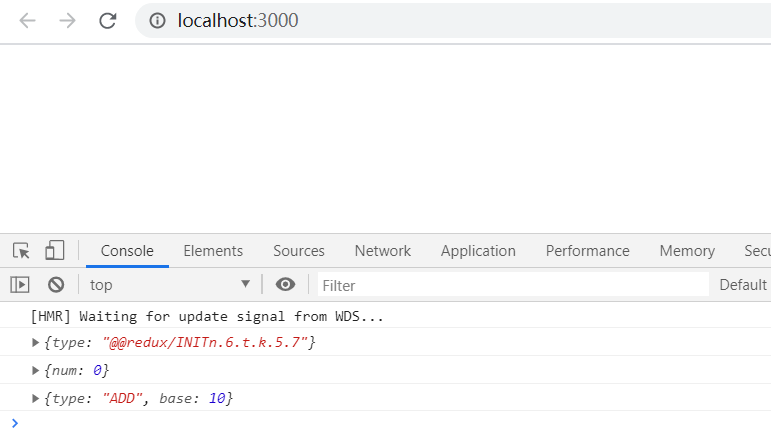This screenshot has width=771, height=438.
Task: Toggle the device toolbar icon
Action: click(x=55, y=251)
